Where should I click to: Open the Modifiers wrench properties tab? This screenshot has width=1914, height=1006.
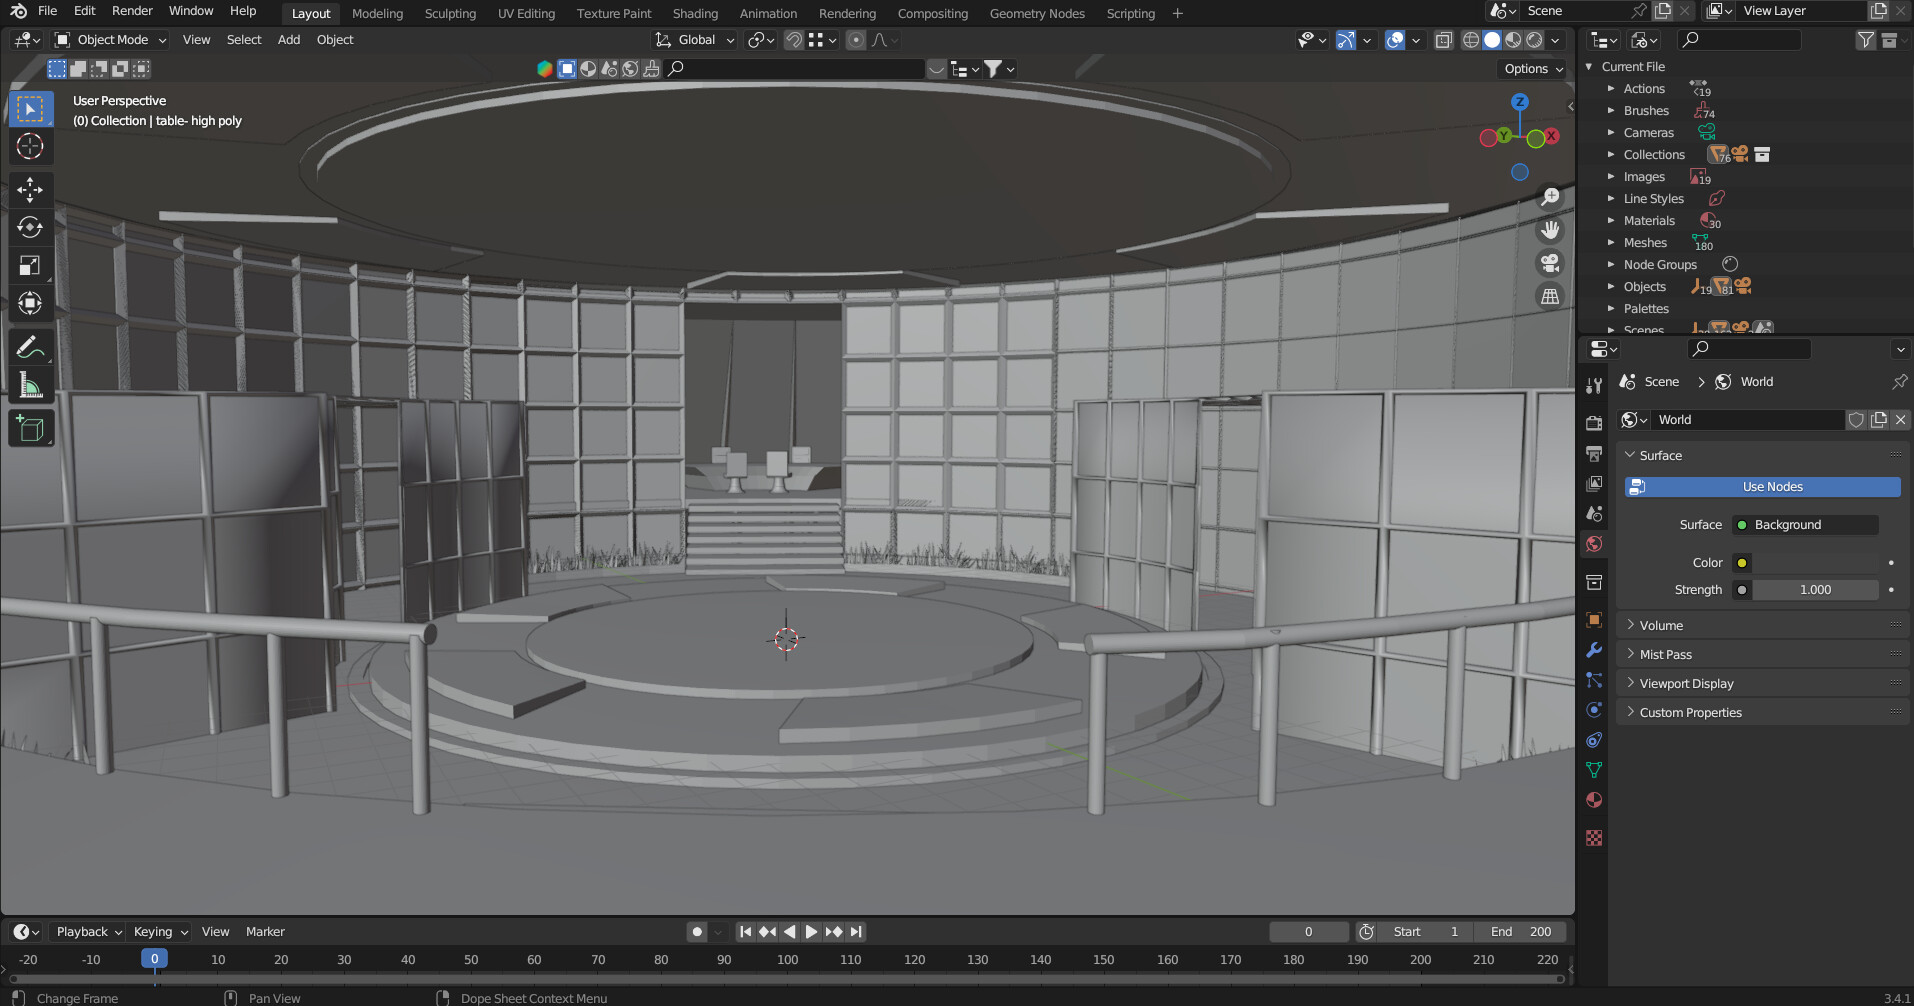1594,650
